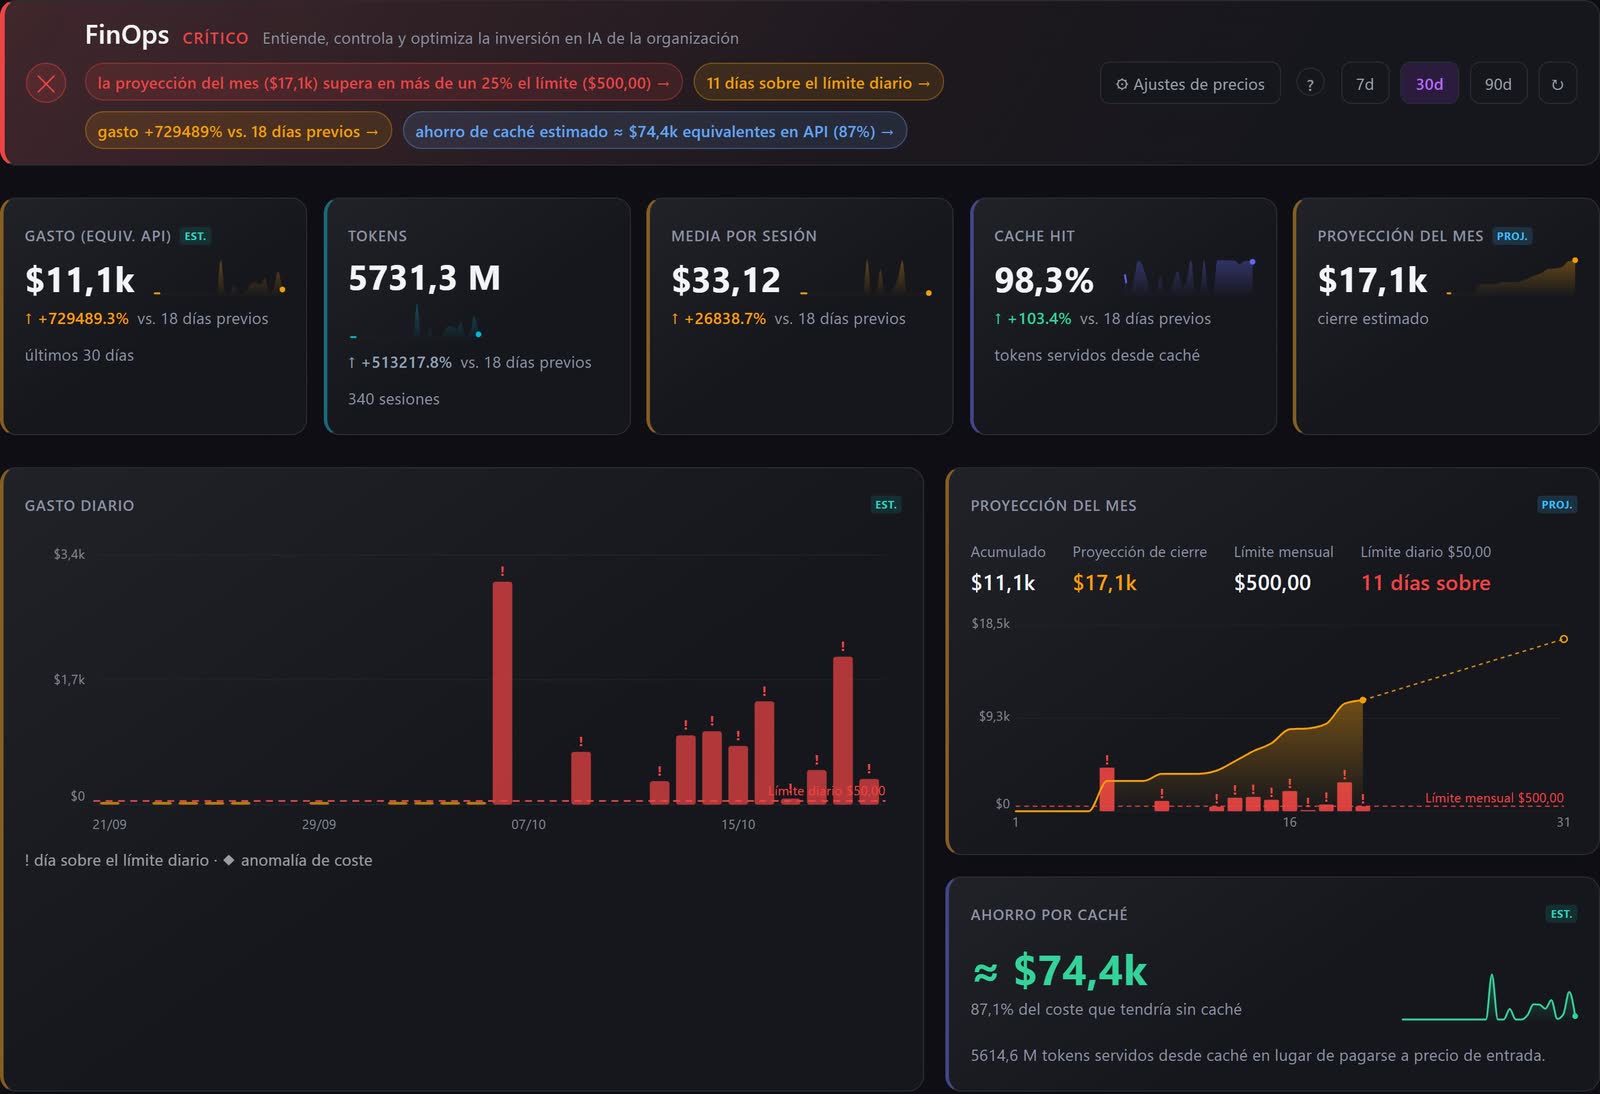Click the anomalía de coste legend entry

298,860
